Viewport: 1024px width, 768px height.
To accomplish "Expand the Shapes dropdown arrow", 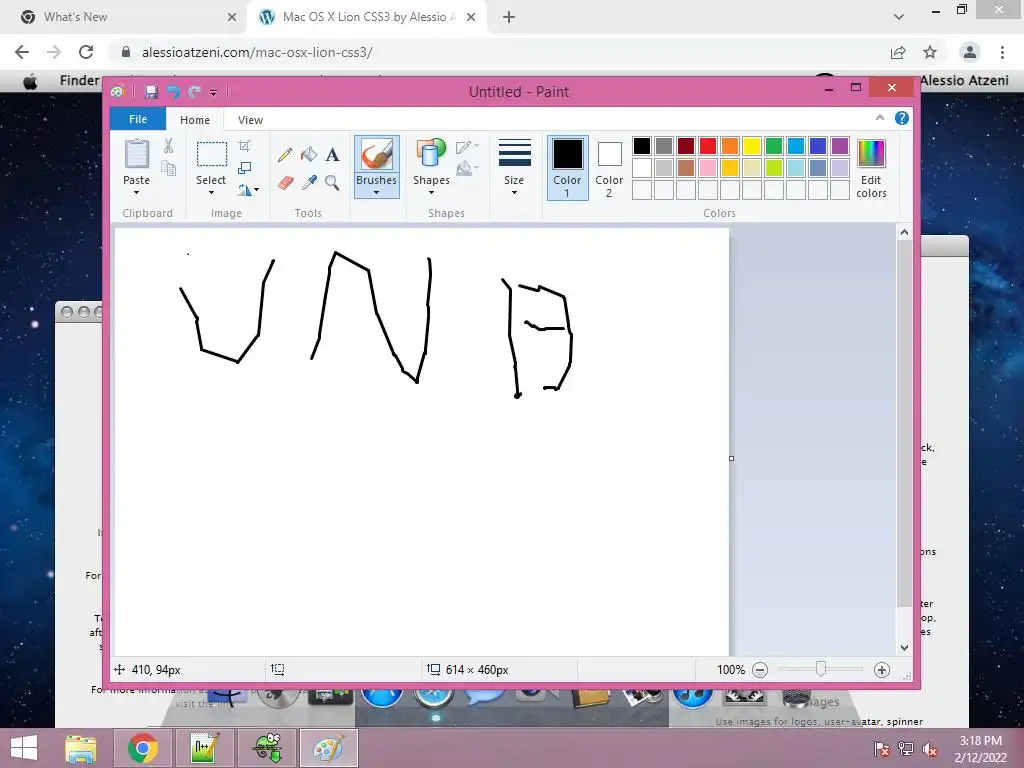I will point(431,193).
